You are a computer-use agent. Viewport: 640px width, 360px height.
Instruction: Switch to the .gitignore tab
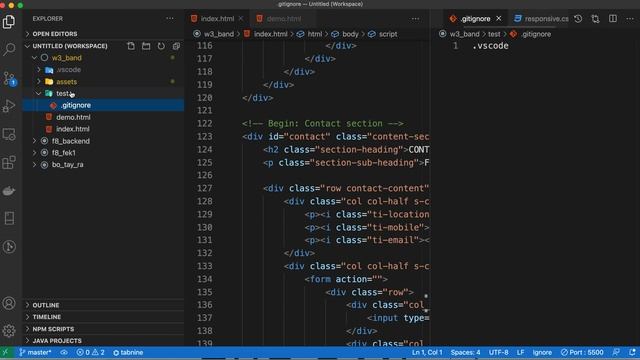point(475,18)
